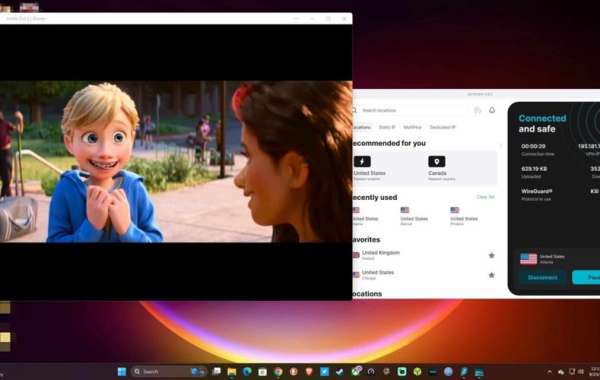
Task: Open File Explorer from the taskbar
Action: click(x=232, y=372)
